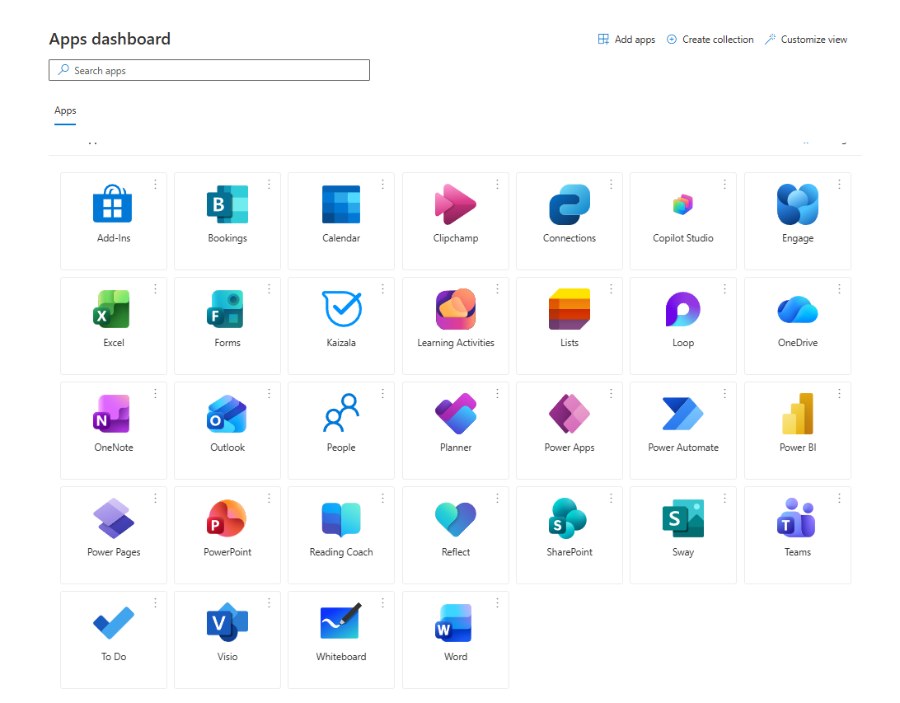Open the Reflect app icon
Screen dimensions: 900x703
coord(455,519)
